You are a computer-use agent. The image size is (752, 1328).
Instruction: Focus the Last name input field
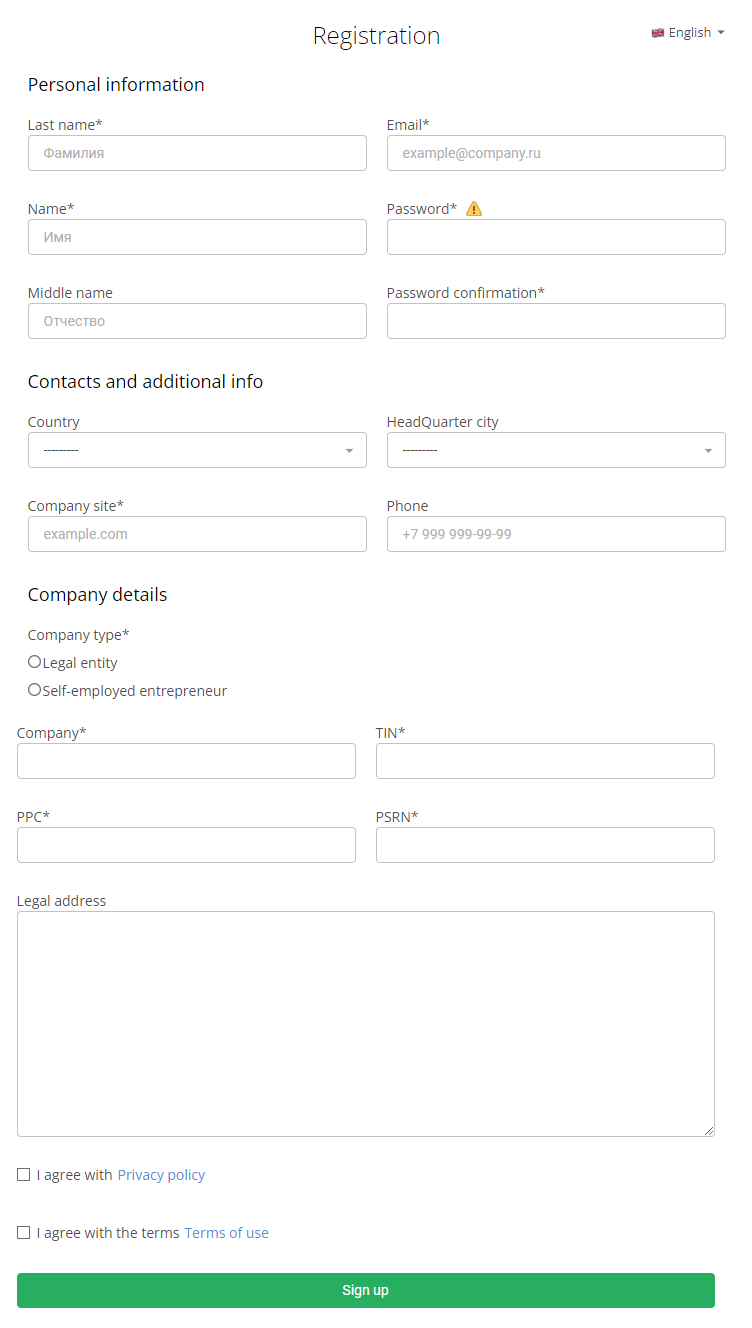(197, 153)
